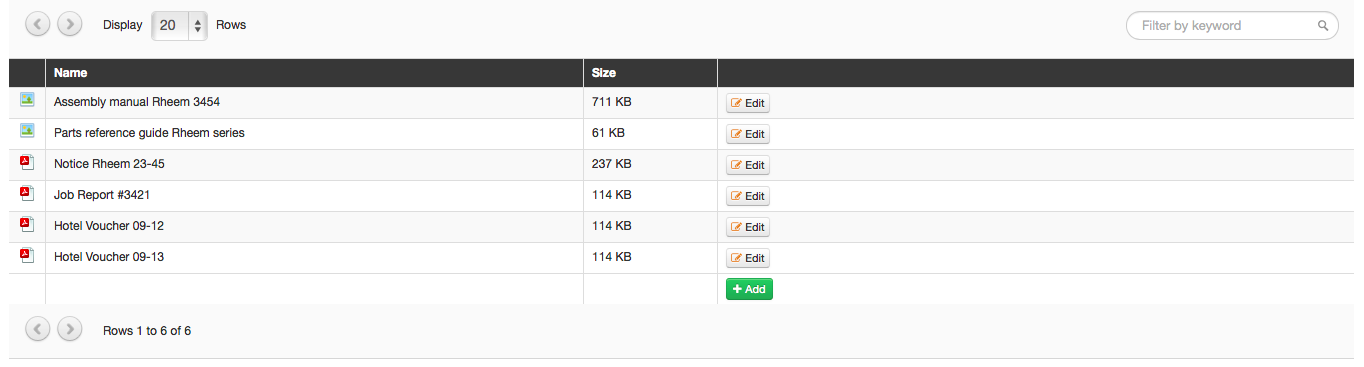The width and height of the screenshot is (1364, 367).
Task: Edit Hotel Voucher 09-13 entry
Action: 748,258
